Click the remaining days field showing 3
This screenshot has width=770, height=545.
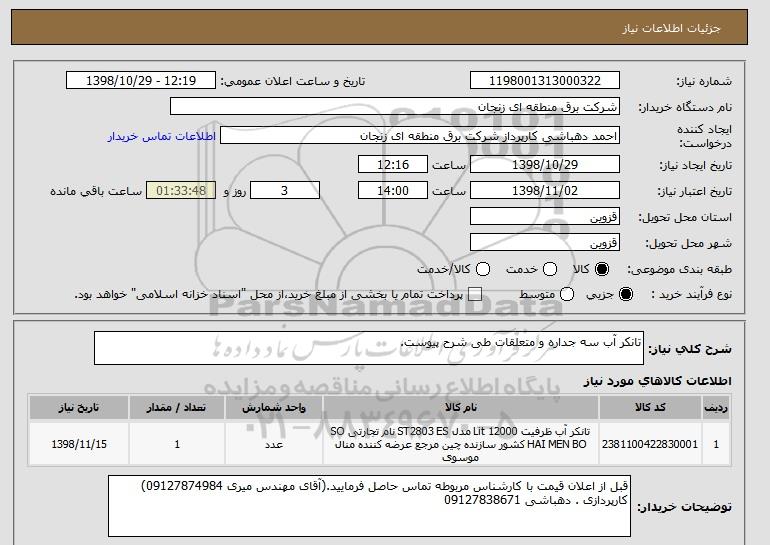[285, 191]
